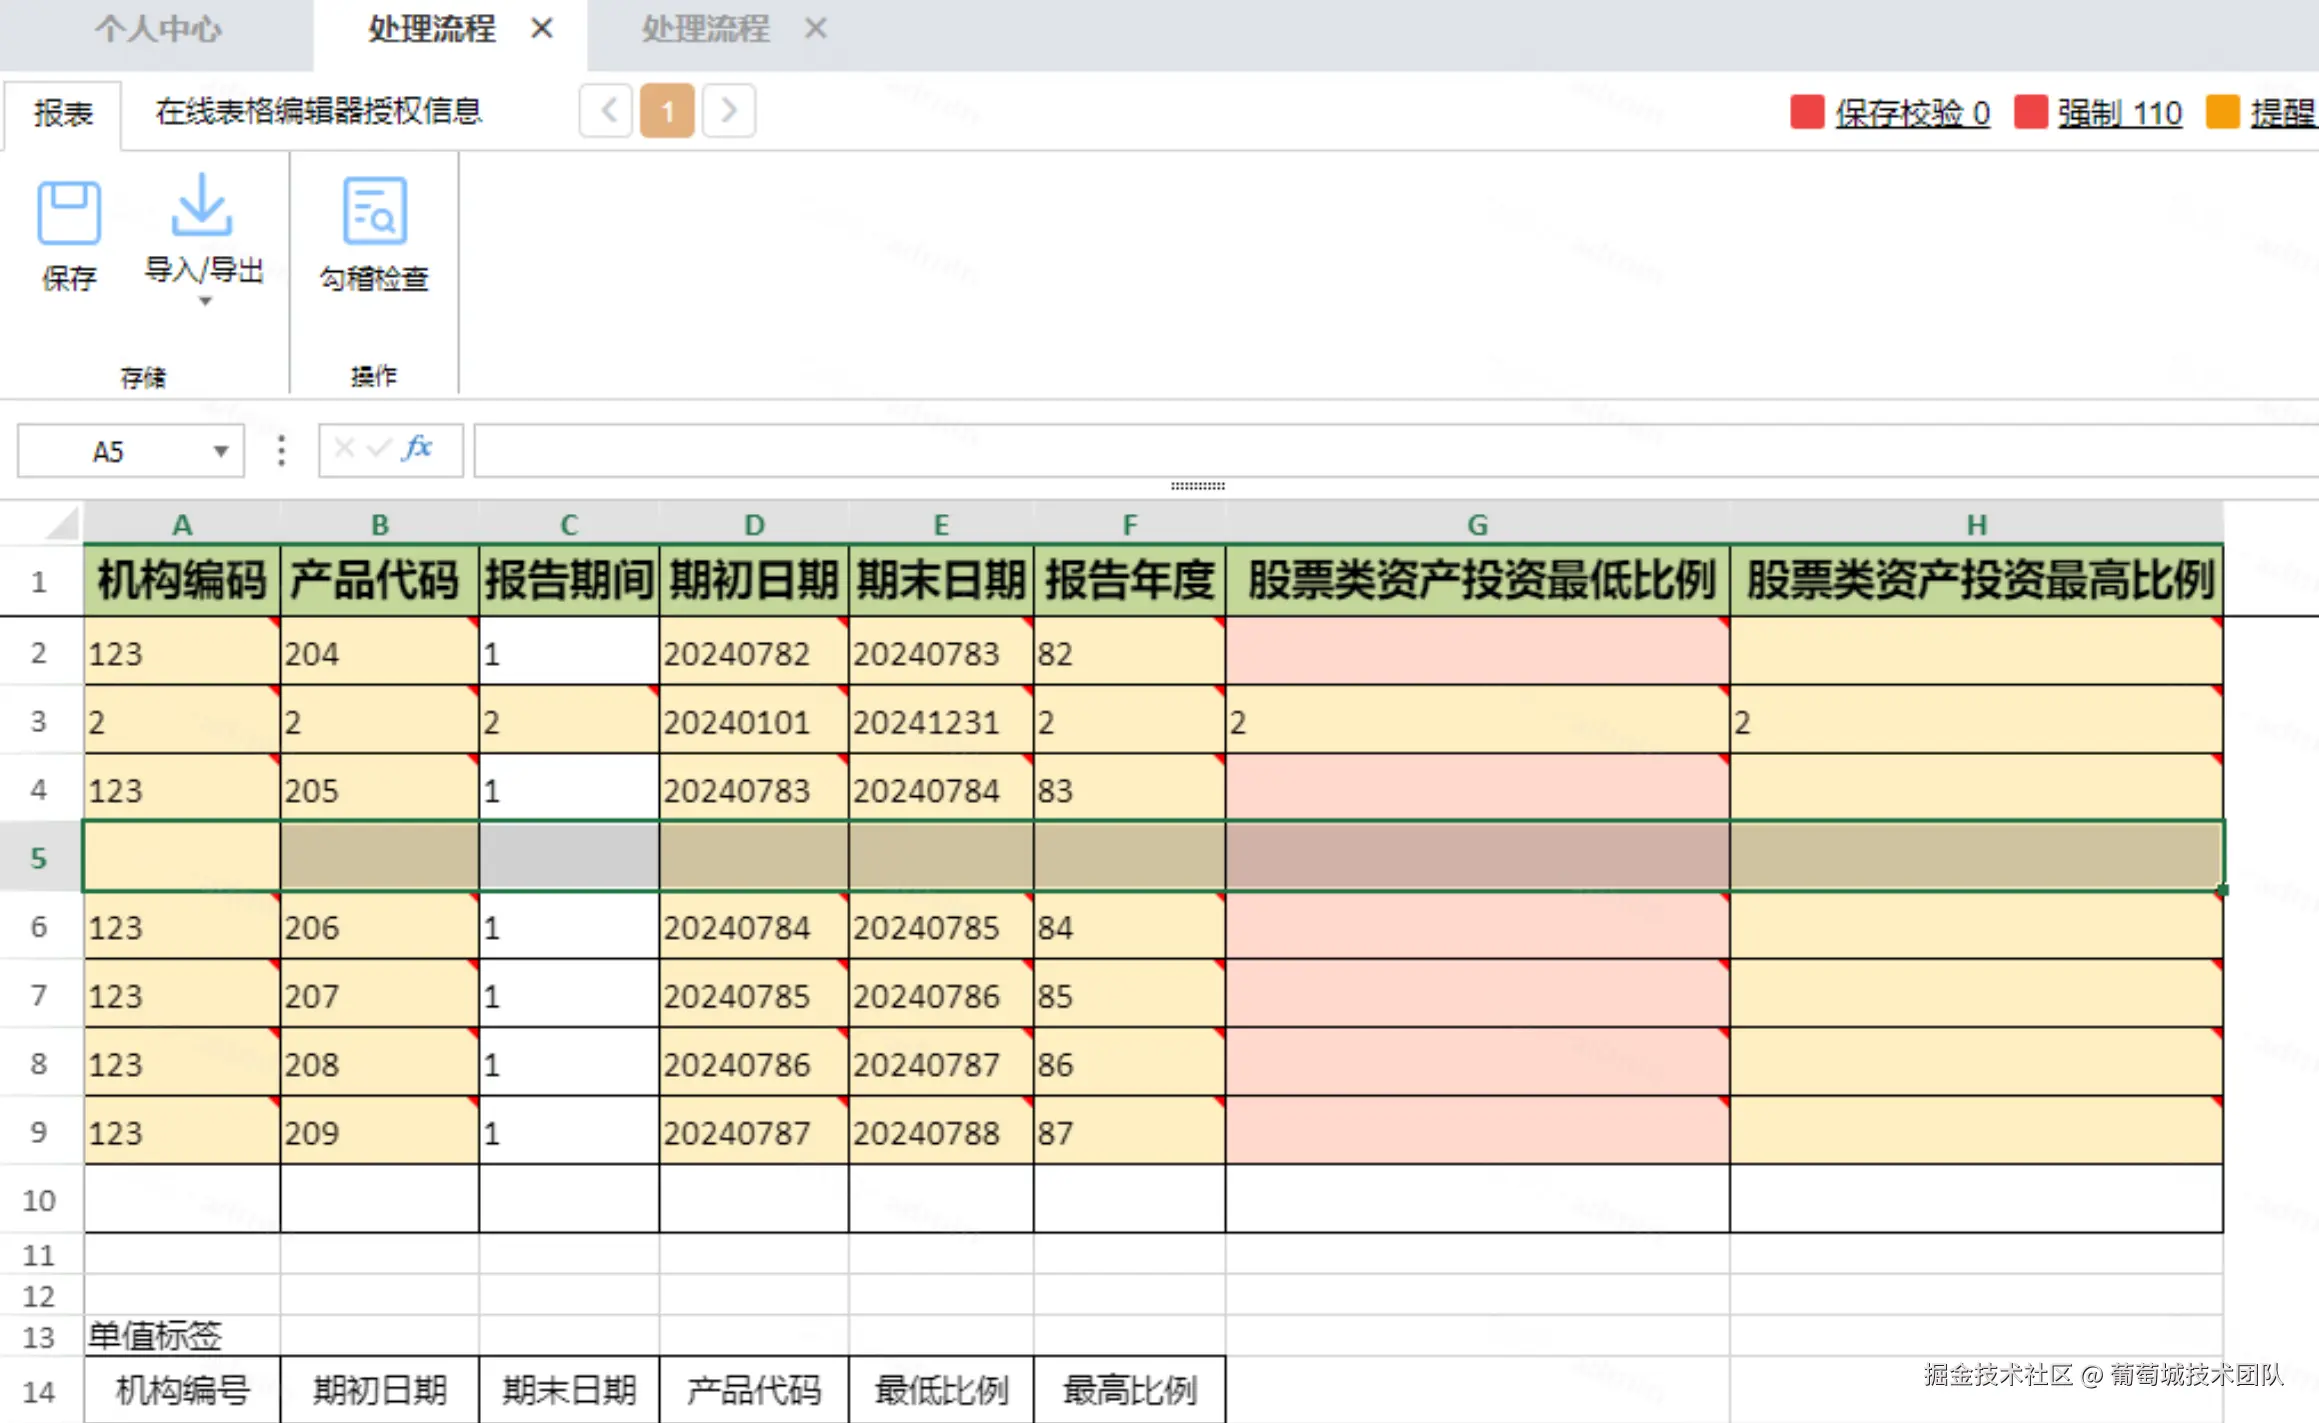Viewport: 2319px width, 1423px height.
Task: Click the formula bar confirm checkmark icon
Action: [x=378, y=447]
